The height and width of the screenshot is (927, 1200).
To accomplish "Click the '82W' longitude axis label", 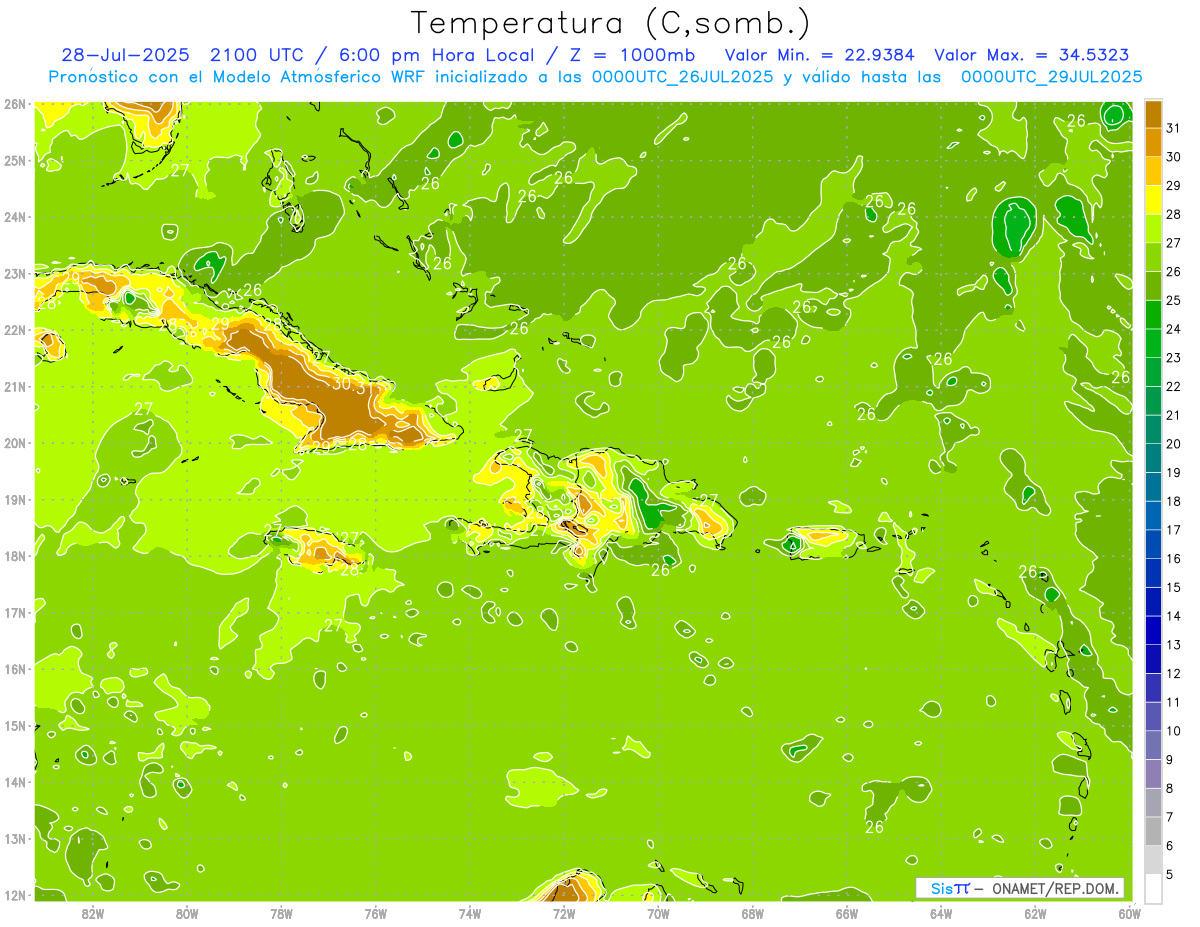I will (x=93, y=913).
